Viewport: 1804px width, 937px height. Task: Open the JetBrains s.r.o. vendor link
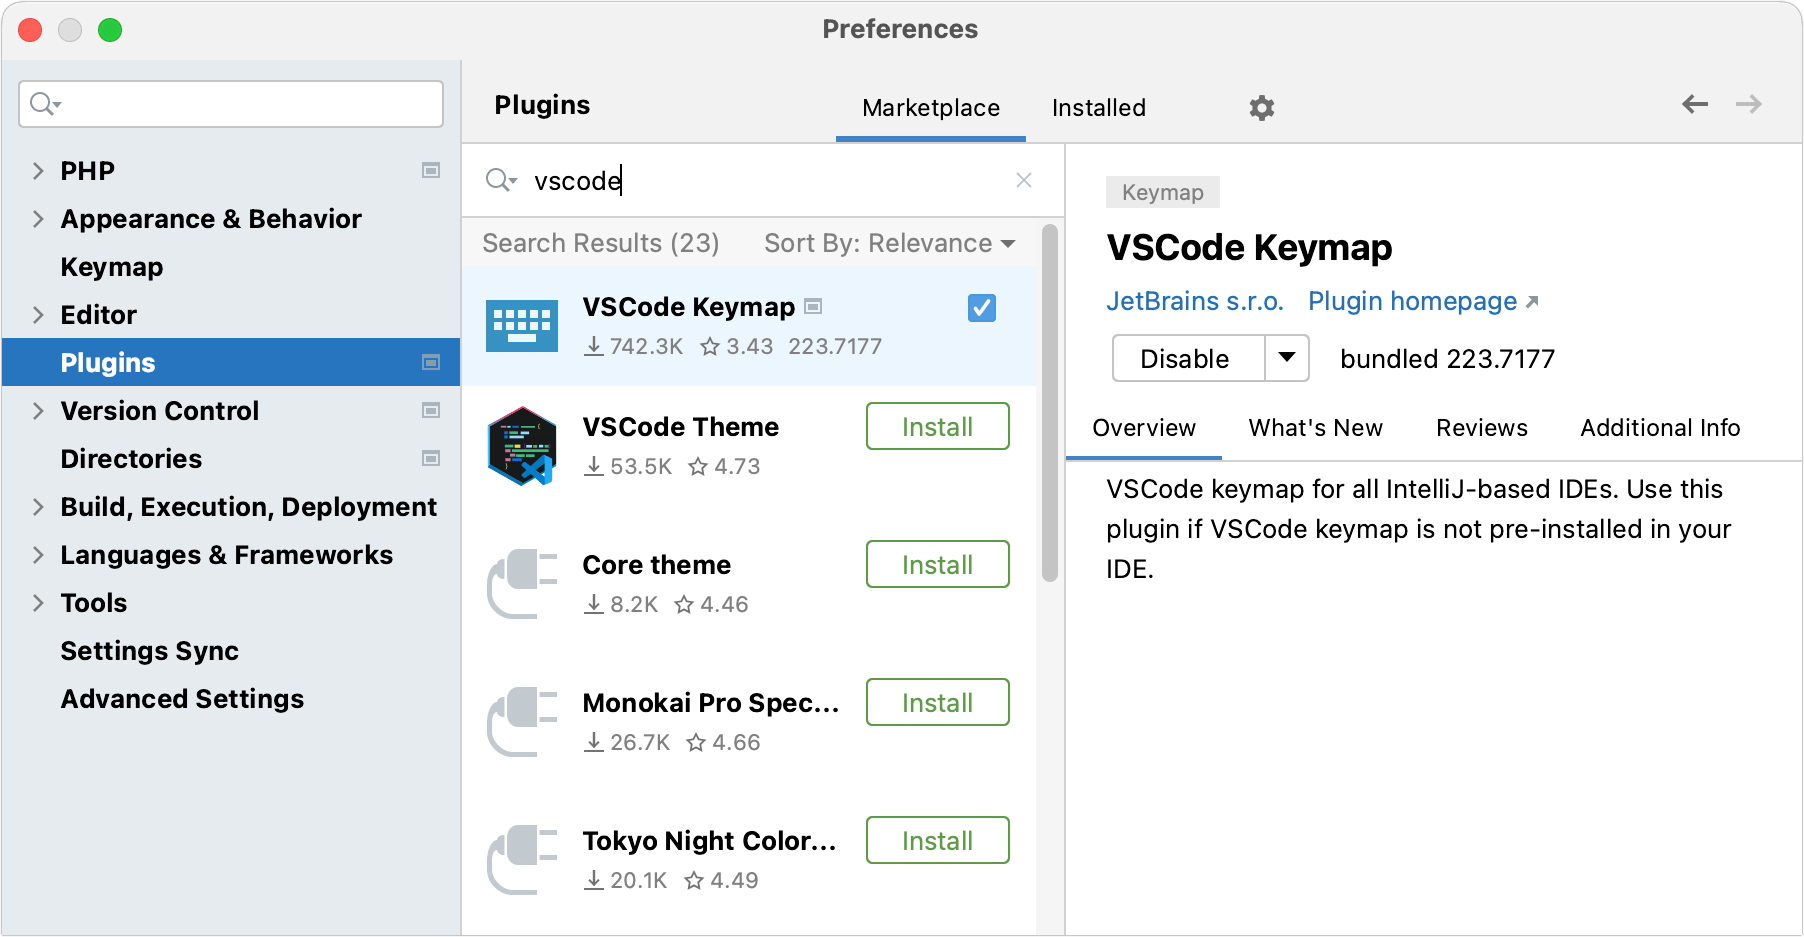click(x=1194, y=300)
